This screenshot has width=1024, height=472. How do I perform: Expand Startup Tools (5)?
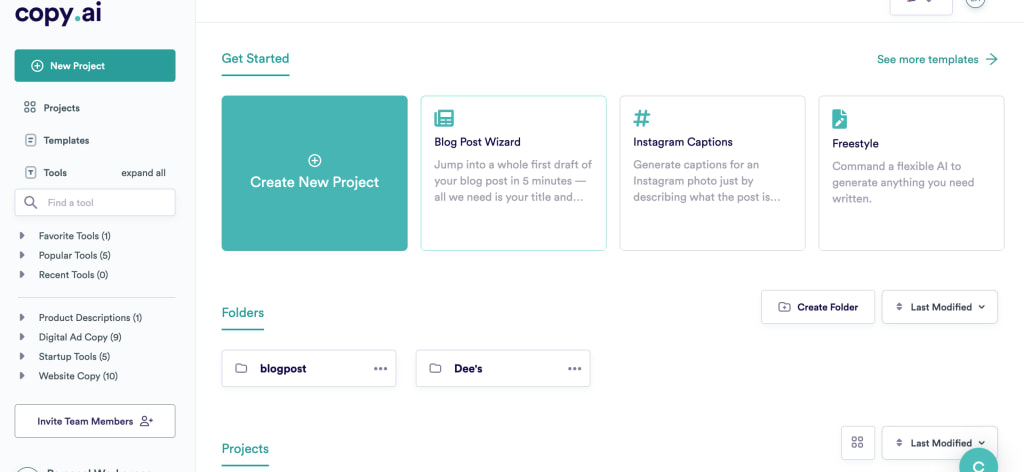click(74, 357)
